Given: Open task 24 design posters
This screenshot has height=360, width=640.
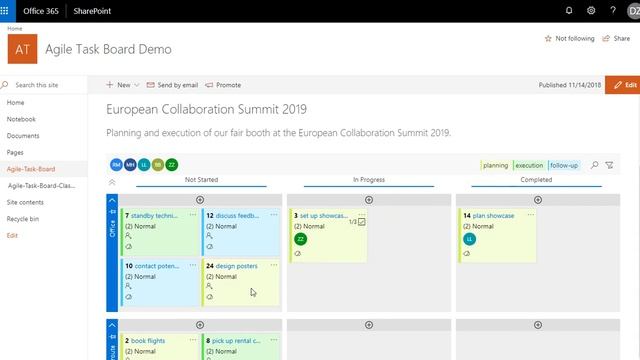Looking at the screenshot, I should [x=236, y=266].
